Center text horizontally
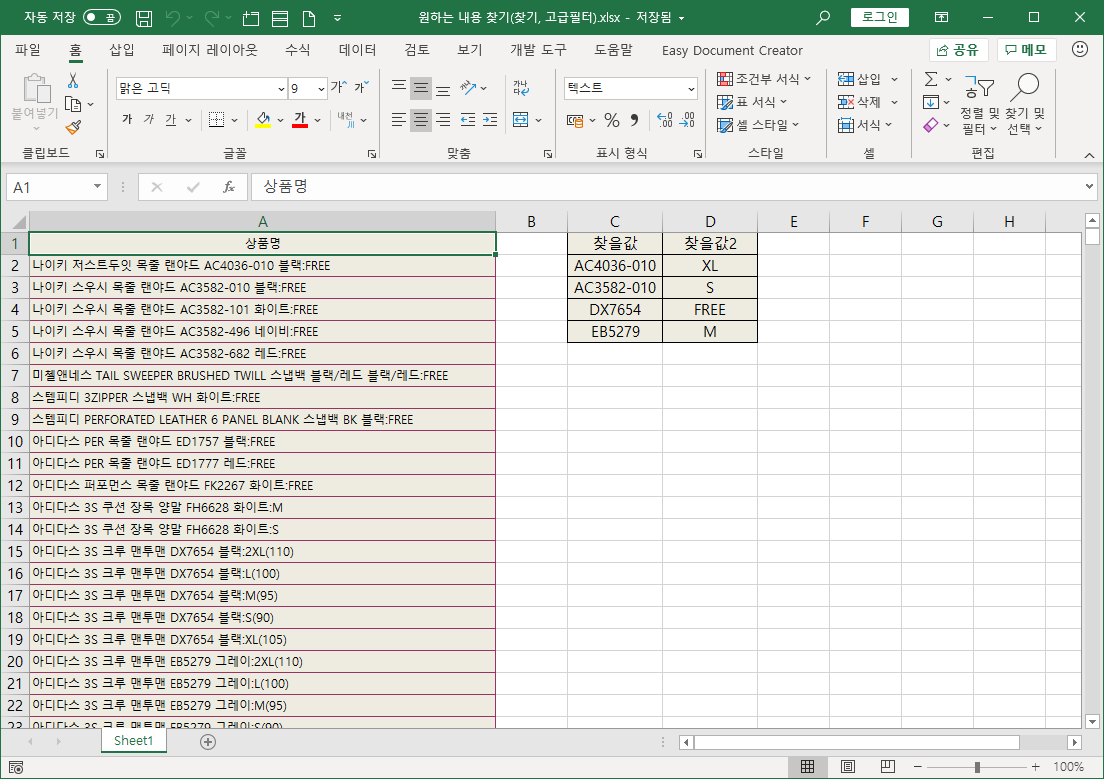This screenshot has height=779, width=1104. coord(421,120)
